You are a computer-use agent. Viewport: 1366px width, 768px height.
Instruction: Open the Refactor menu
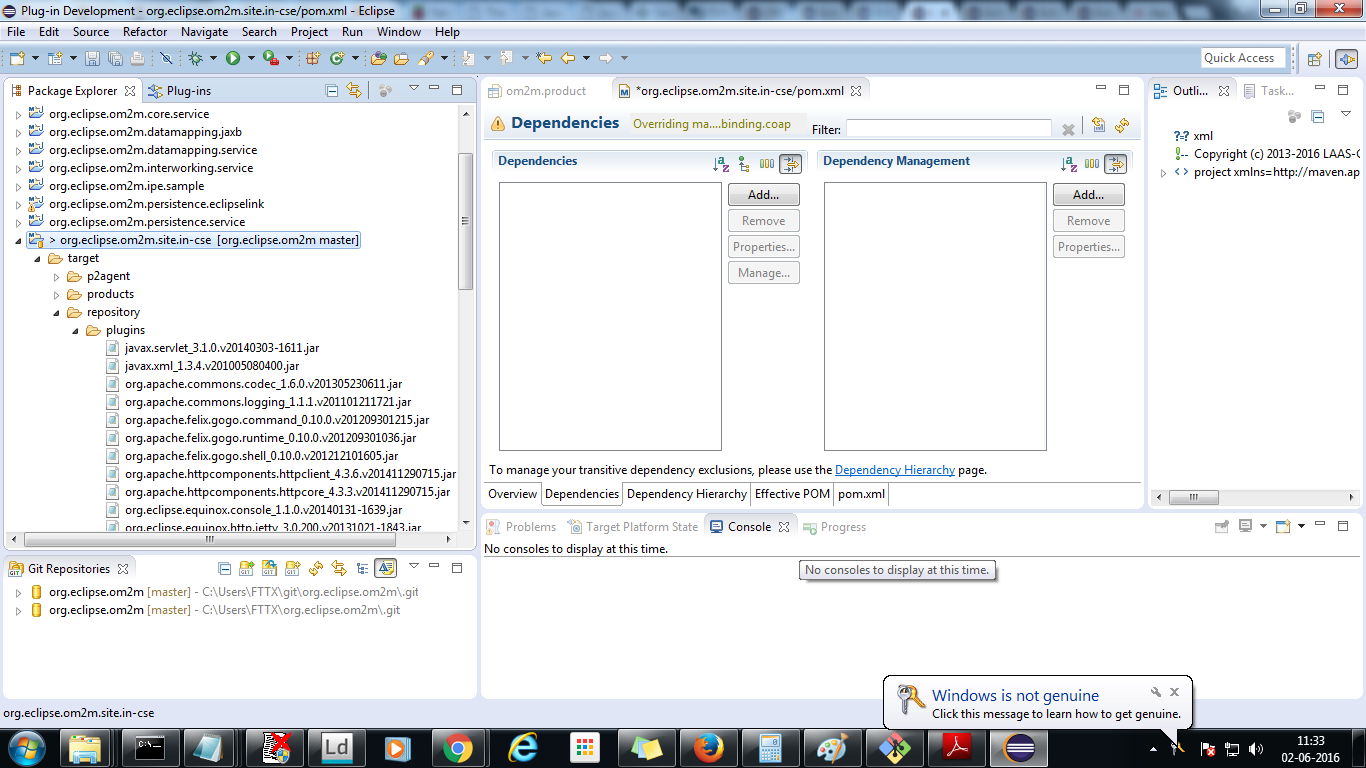145,32
